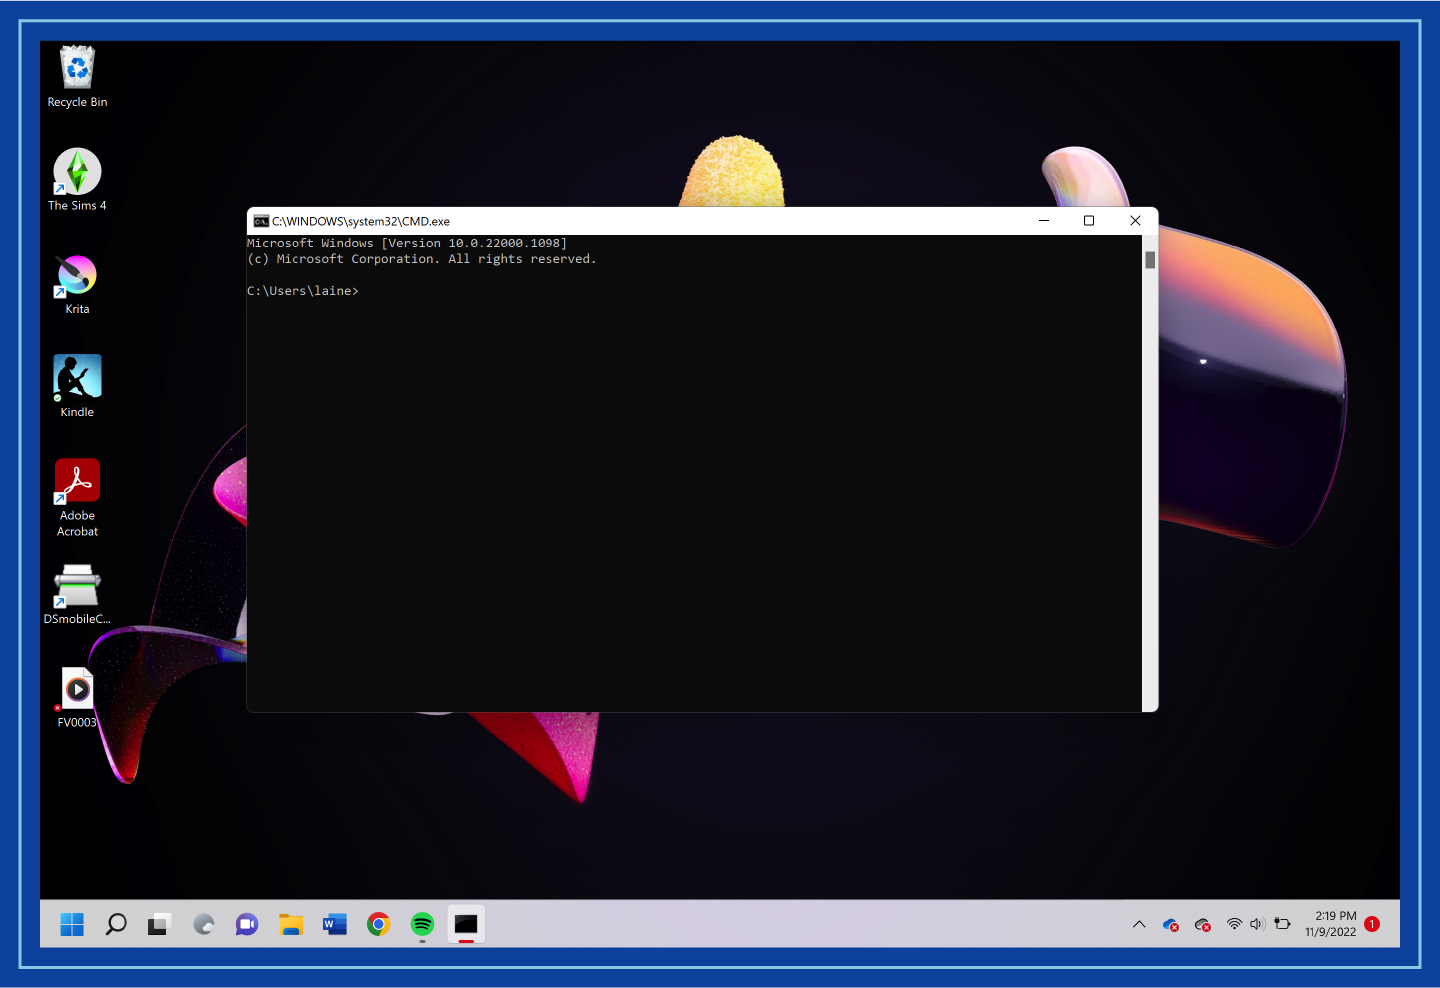Screen dimensions: 1440x988
Task: Open the Recycle Bin
Action: point(76,68)
